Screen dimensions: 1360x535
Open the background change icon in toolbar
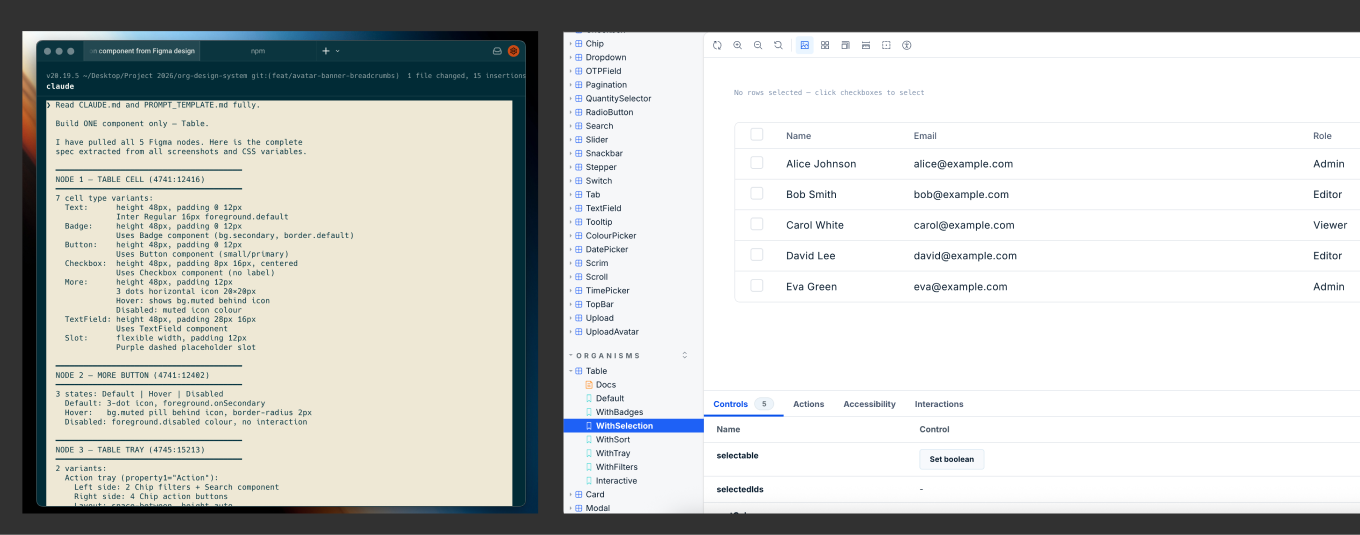804,45
